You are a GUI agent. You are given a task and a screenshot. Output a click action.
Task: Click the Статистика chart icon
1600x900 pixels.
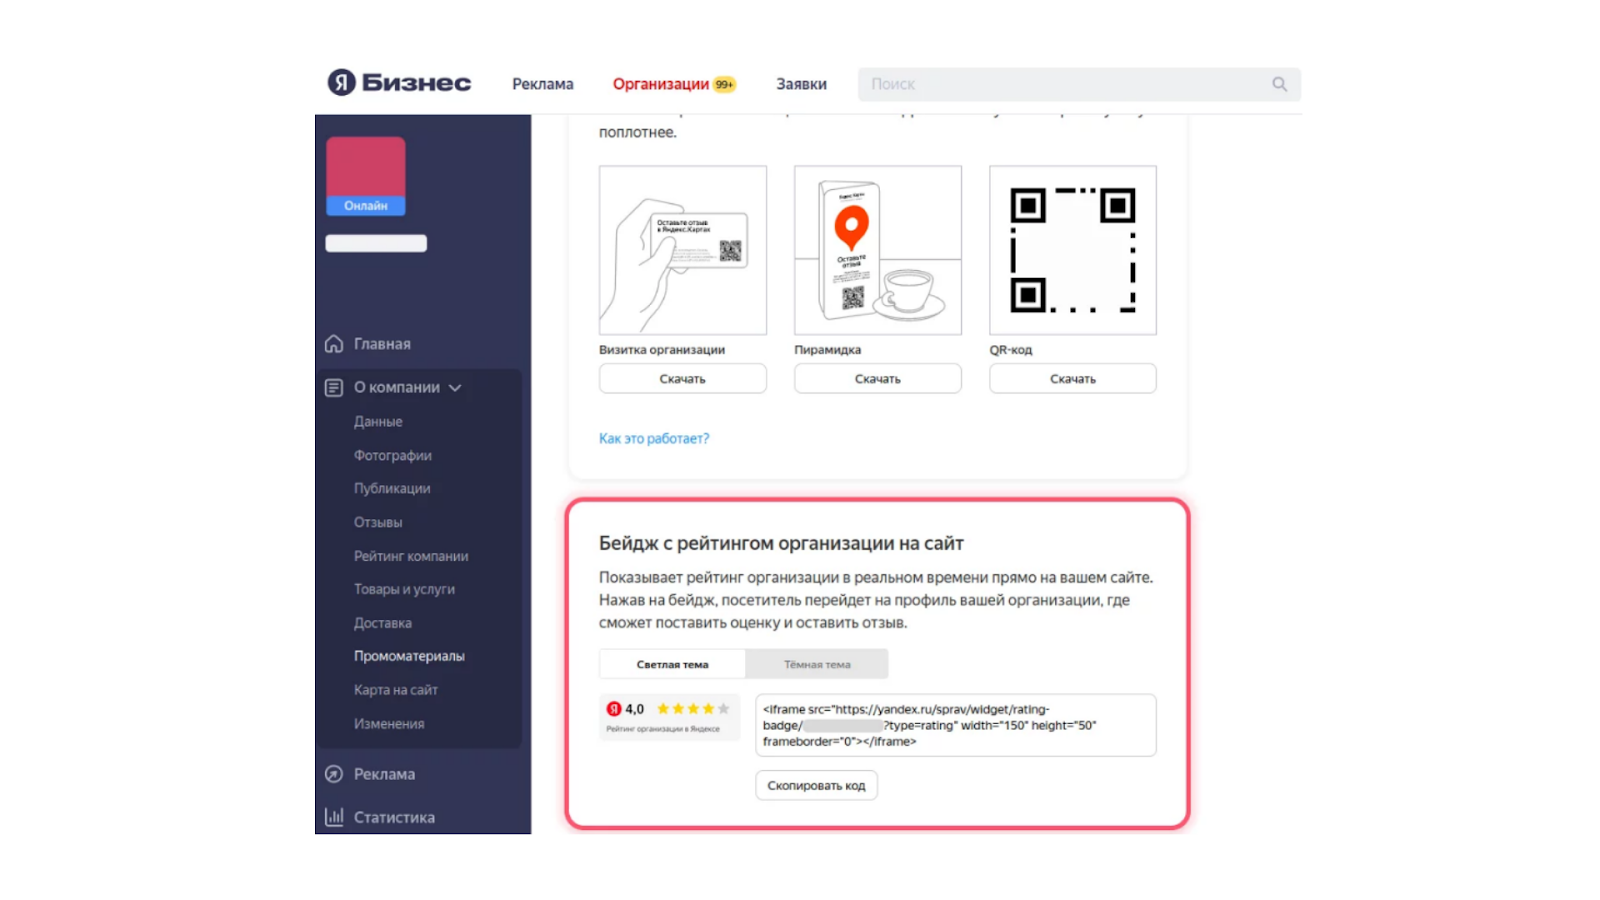coord(334,817)
